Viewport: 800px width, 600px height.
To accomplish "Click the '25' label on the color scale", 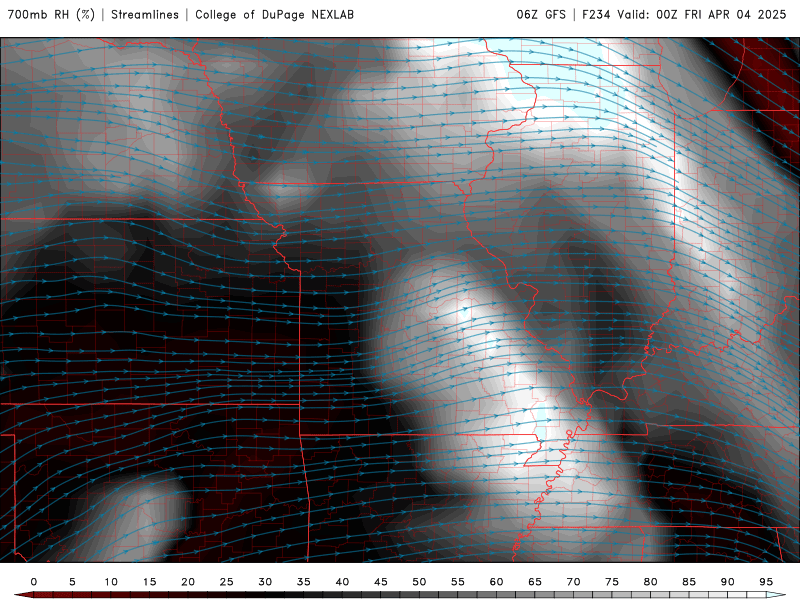I will point(227,582).
